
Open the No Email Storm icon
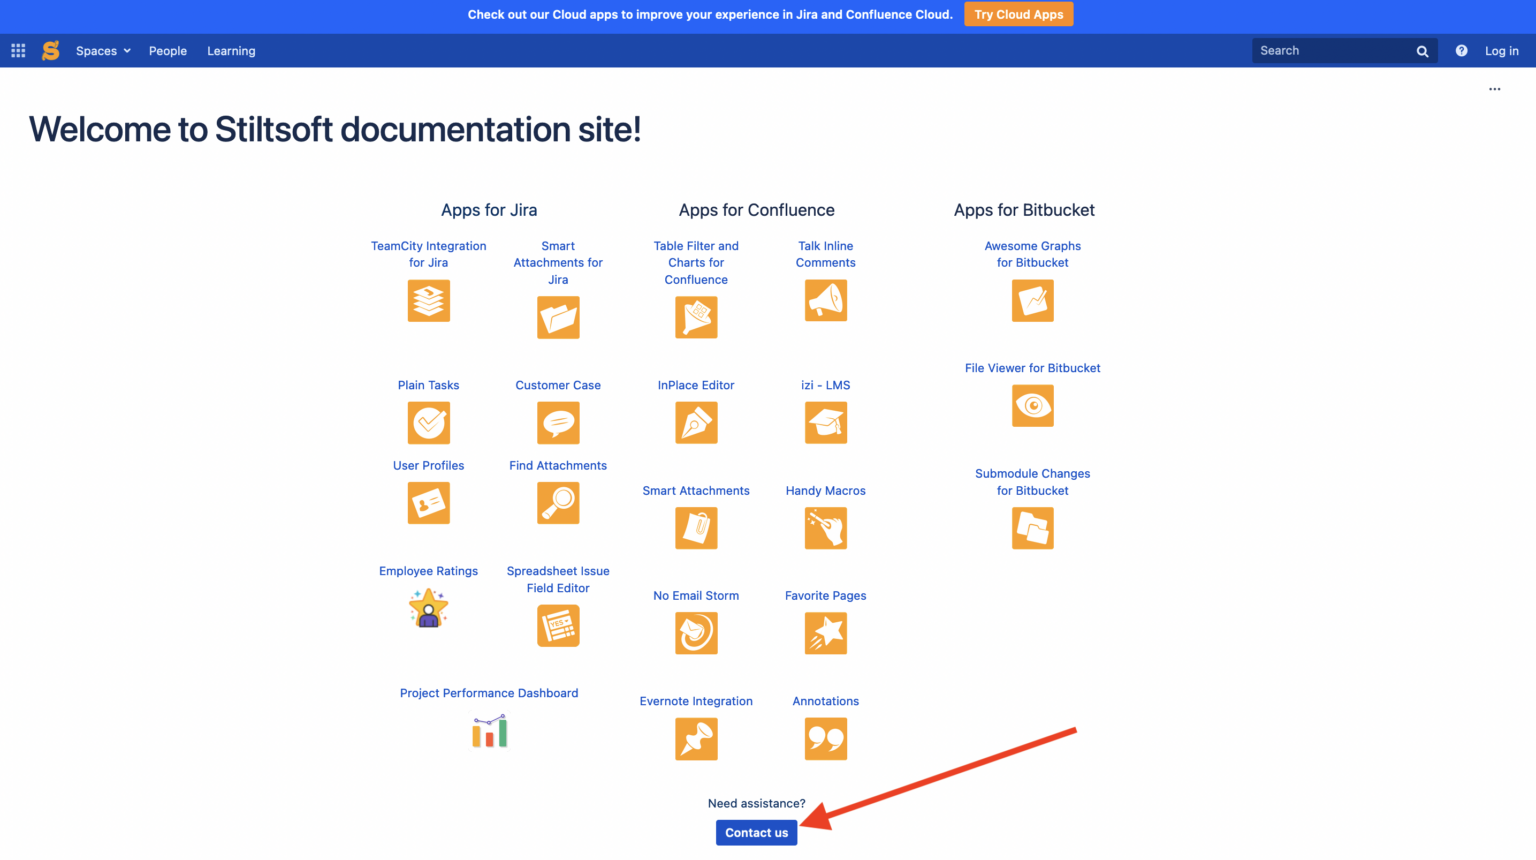(x=696, y=633)
